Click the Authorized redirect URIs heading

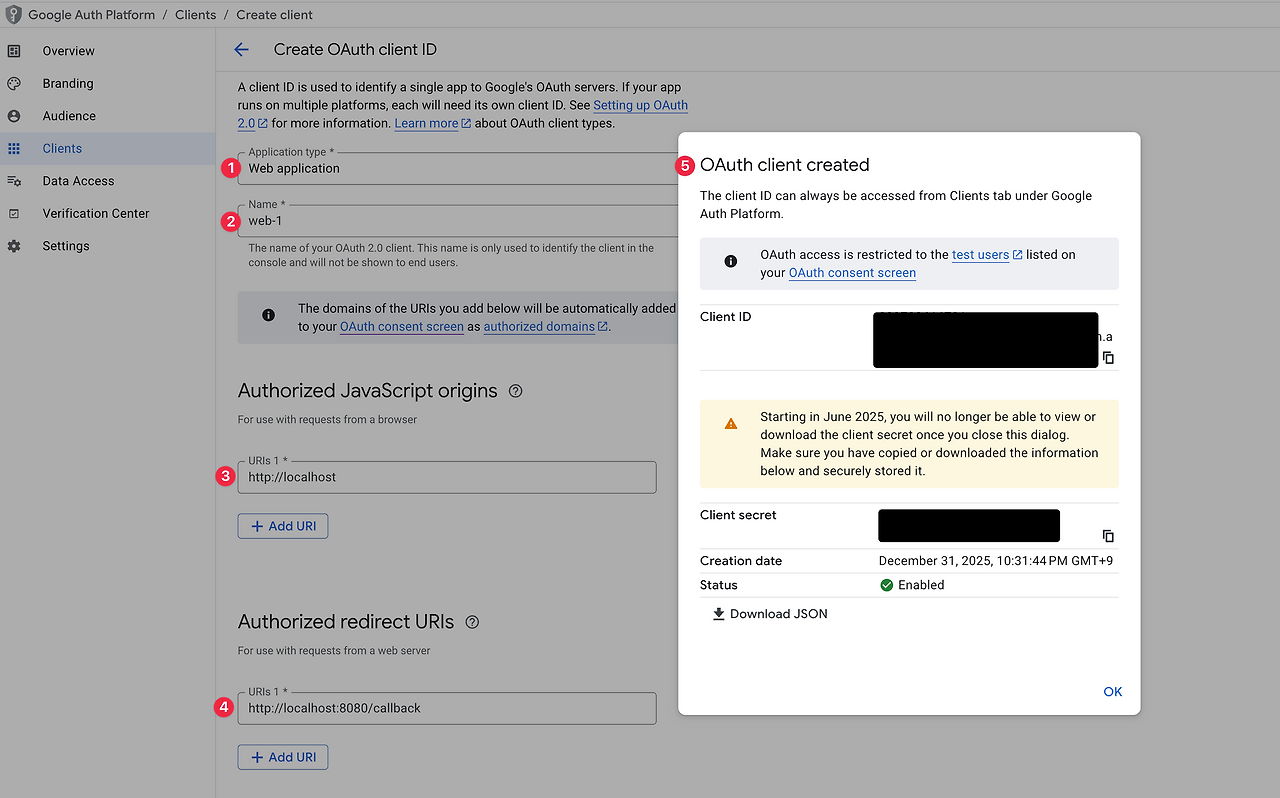[x=346, y=622]
